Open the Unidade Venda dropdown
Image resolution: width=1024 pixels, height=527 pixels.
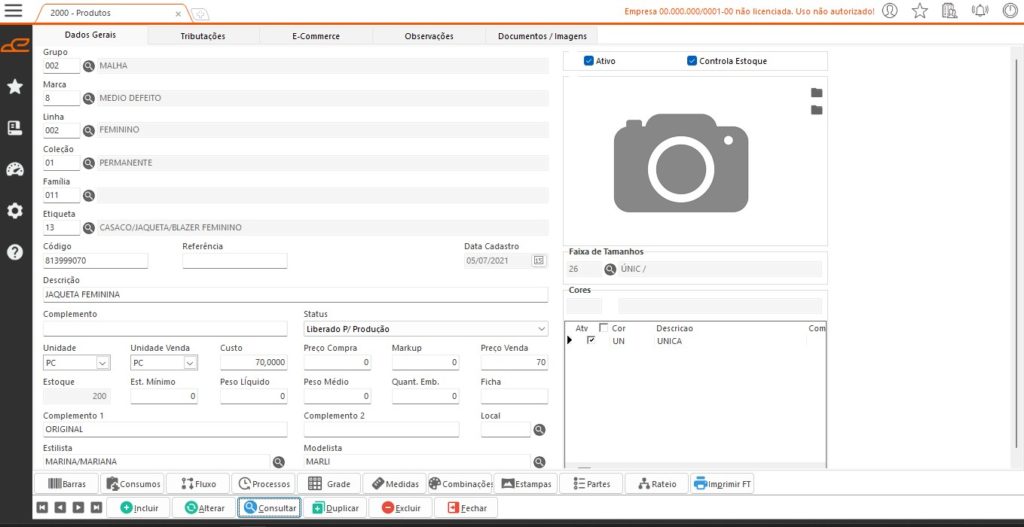coord(191,363)
